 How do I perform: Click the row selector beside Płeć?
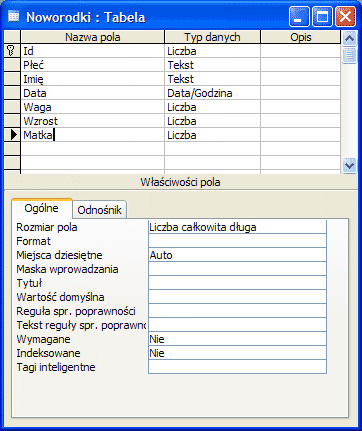[x=12, y=65]
